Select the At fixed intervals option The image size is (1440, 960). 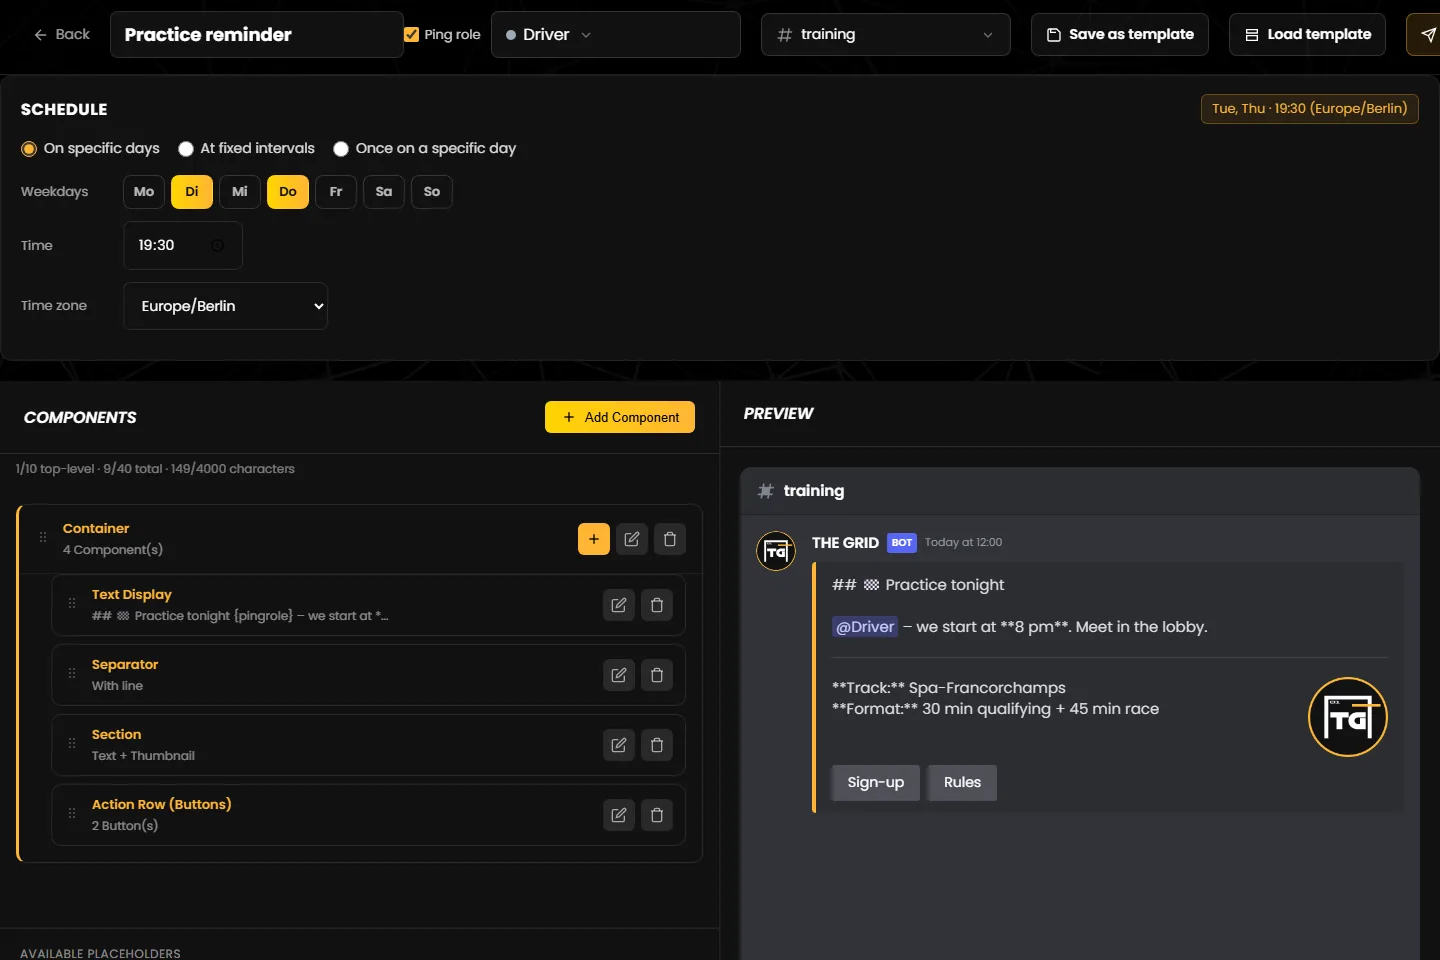tap(186, 149)
